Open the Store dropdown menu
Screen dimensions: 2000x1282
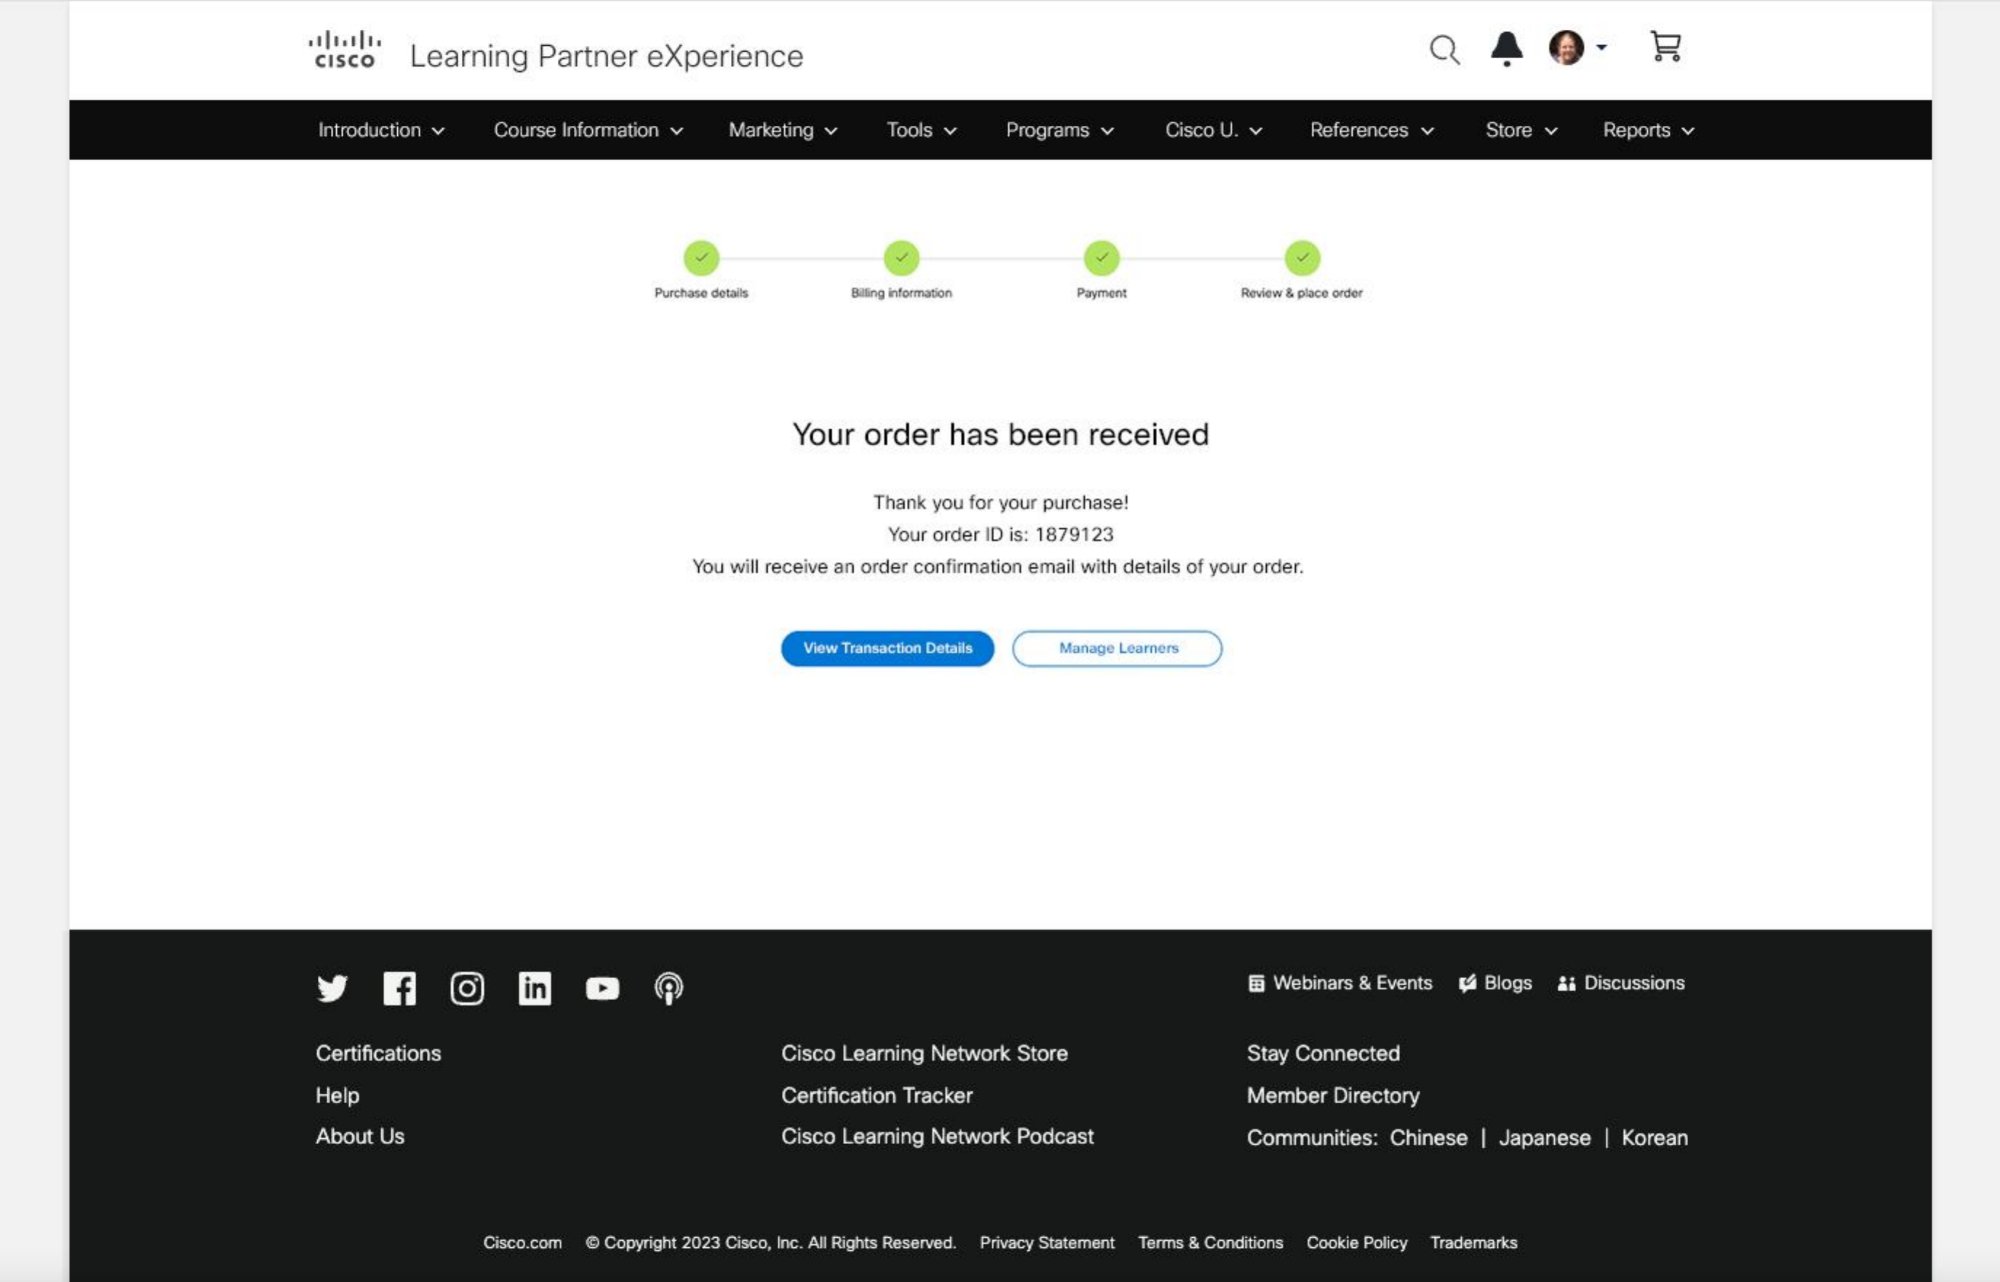(x=1520, y=130)
